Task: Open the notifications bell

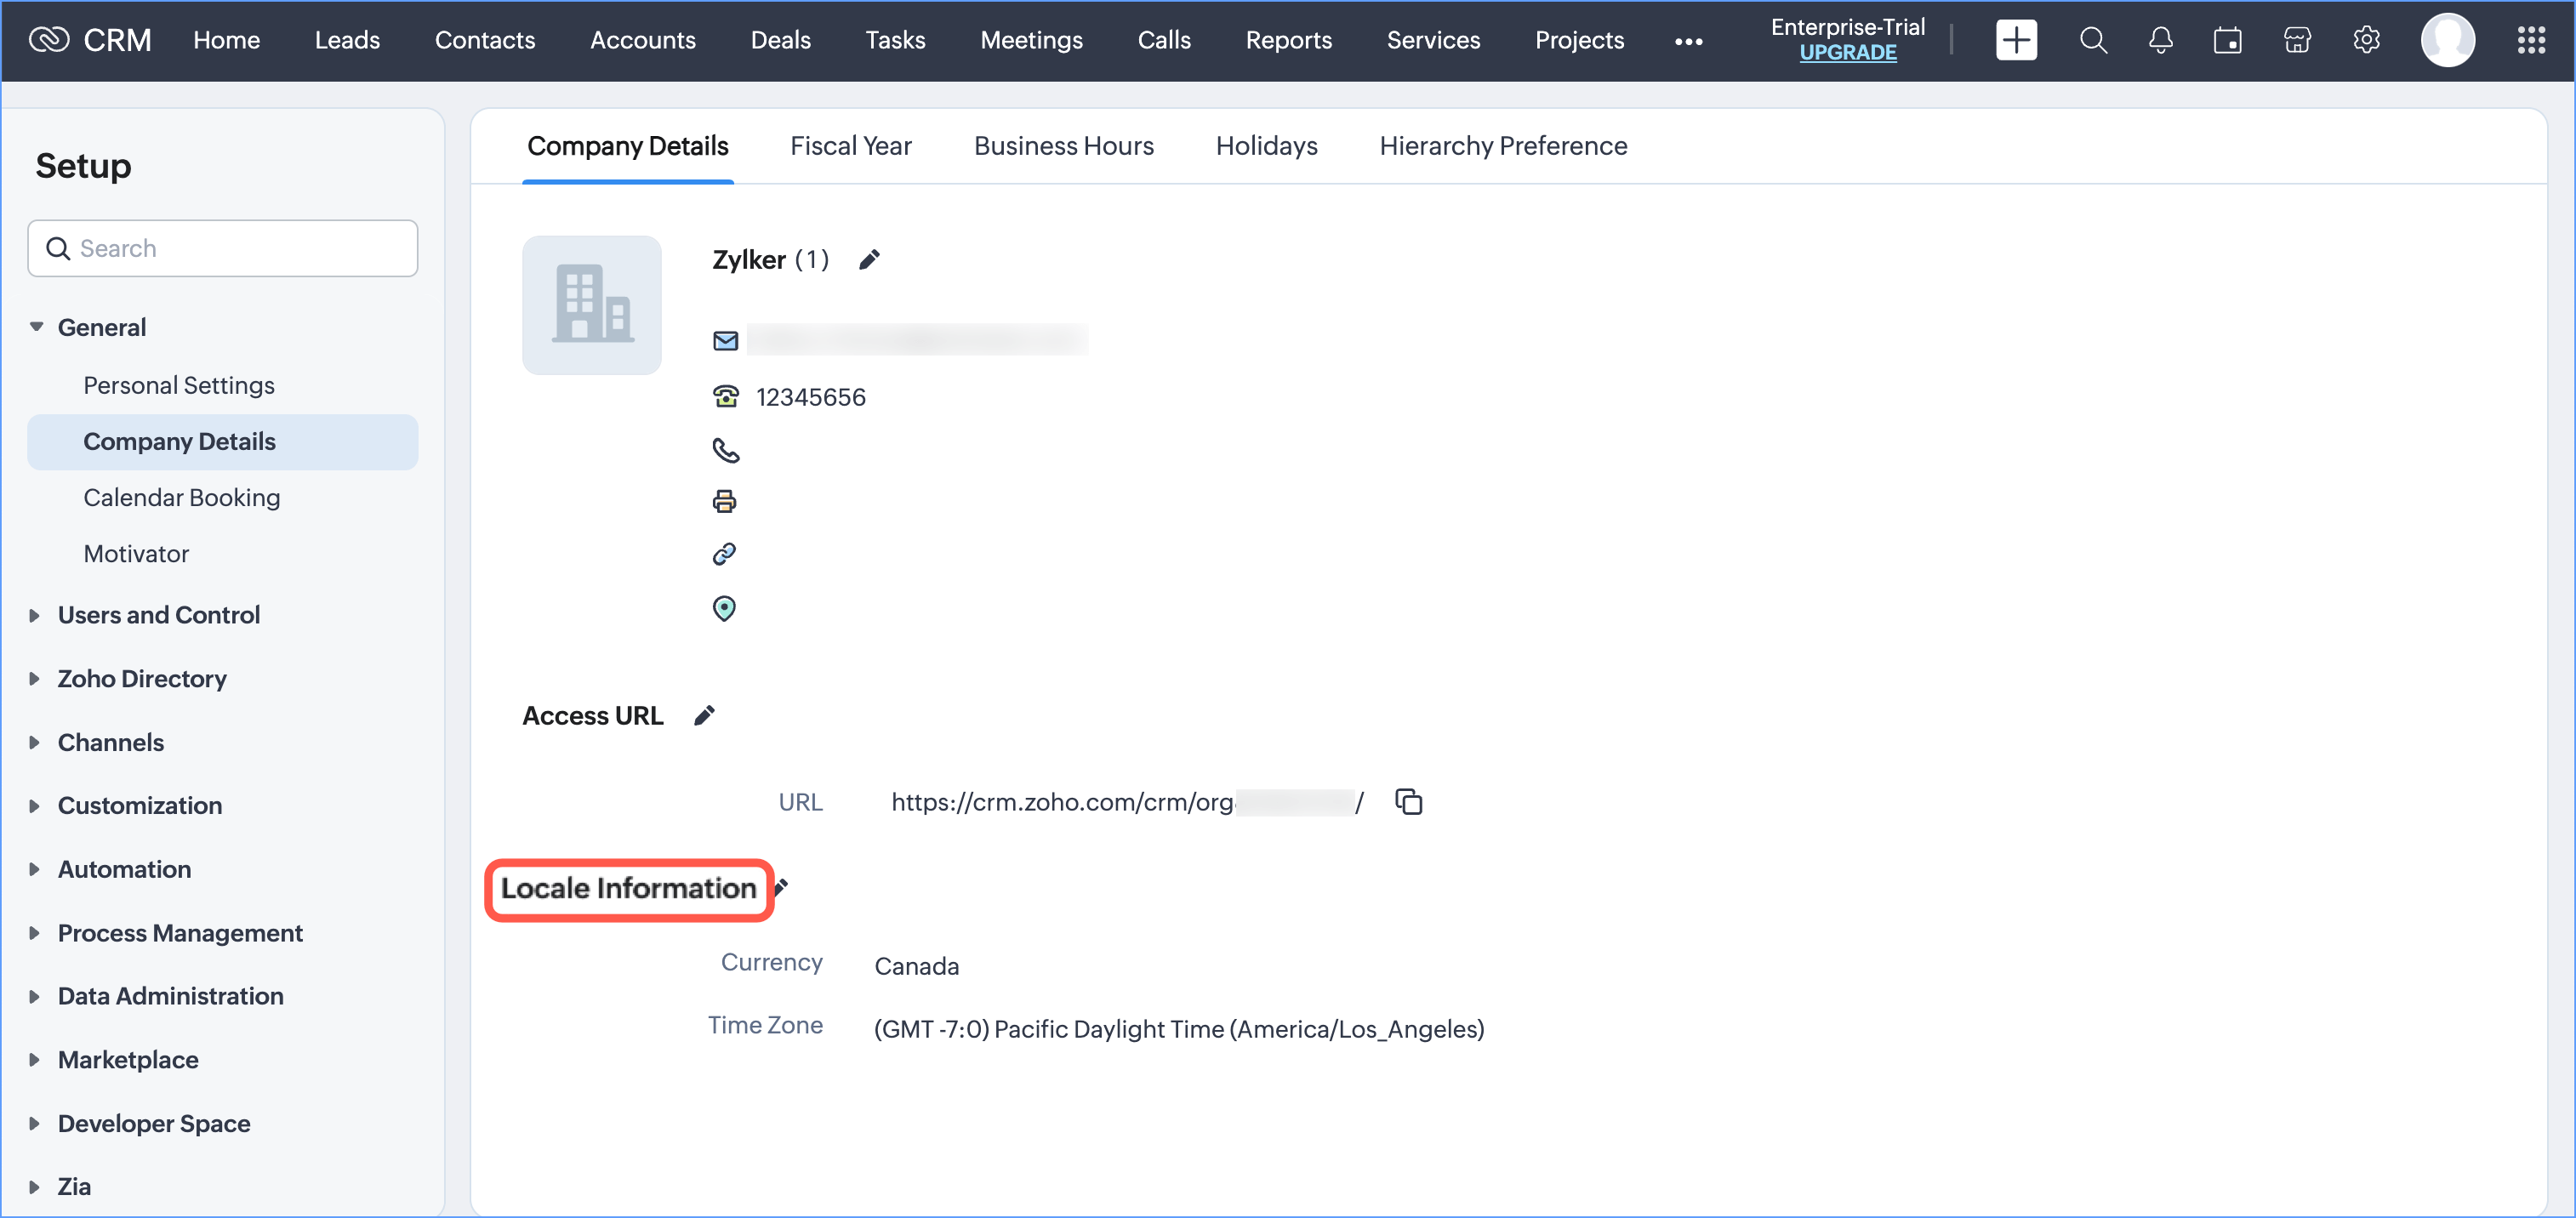Action: pyautogui.click(x=2160, y=40)
